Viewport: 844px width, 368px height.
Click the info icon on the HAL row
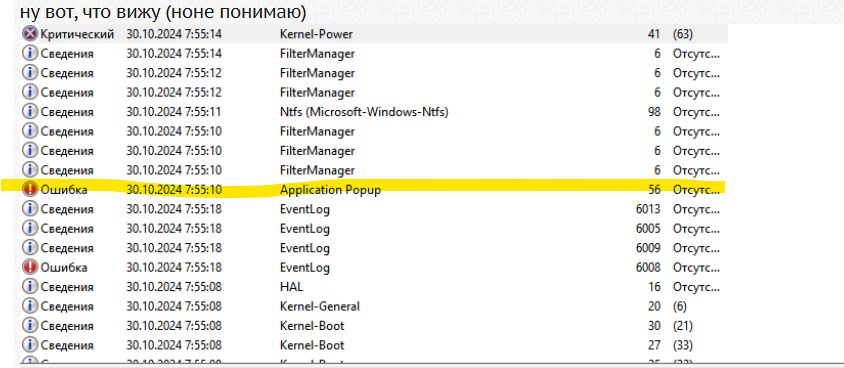pyautogui.click(x=30, y=286)
